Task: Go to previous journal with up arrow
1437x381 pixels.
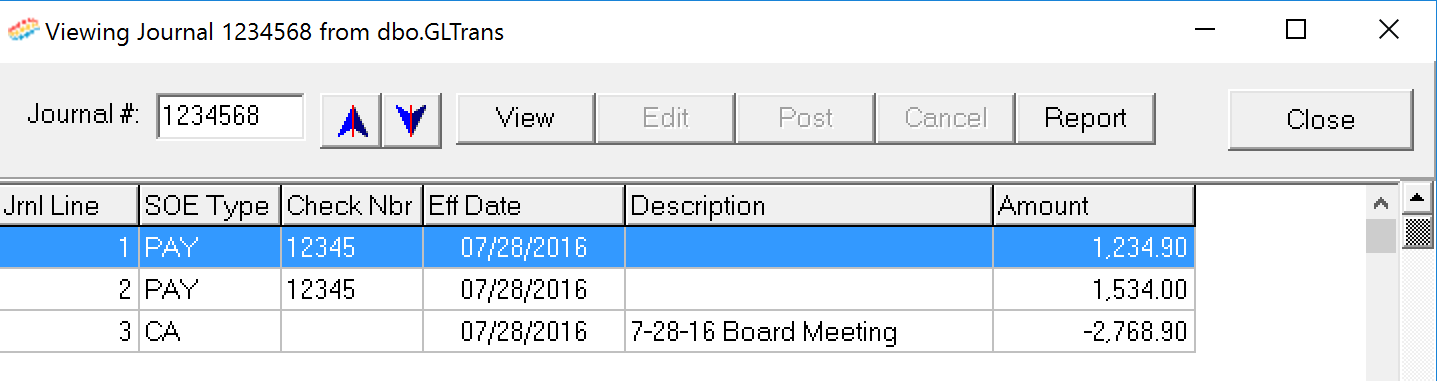Action: pos(350,120)
